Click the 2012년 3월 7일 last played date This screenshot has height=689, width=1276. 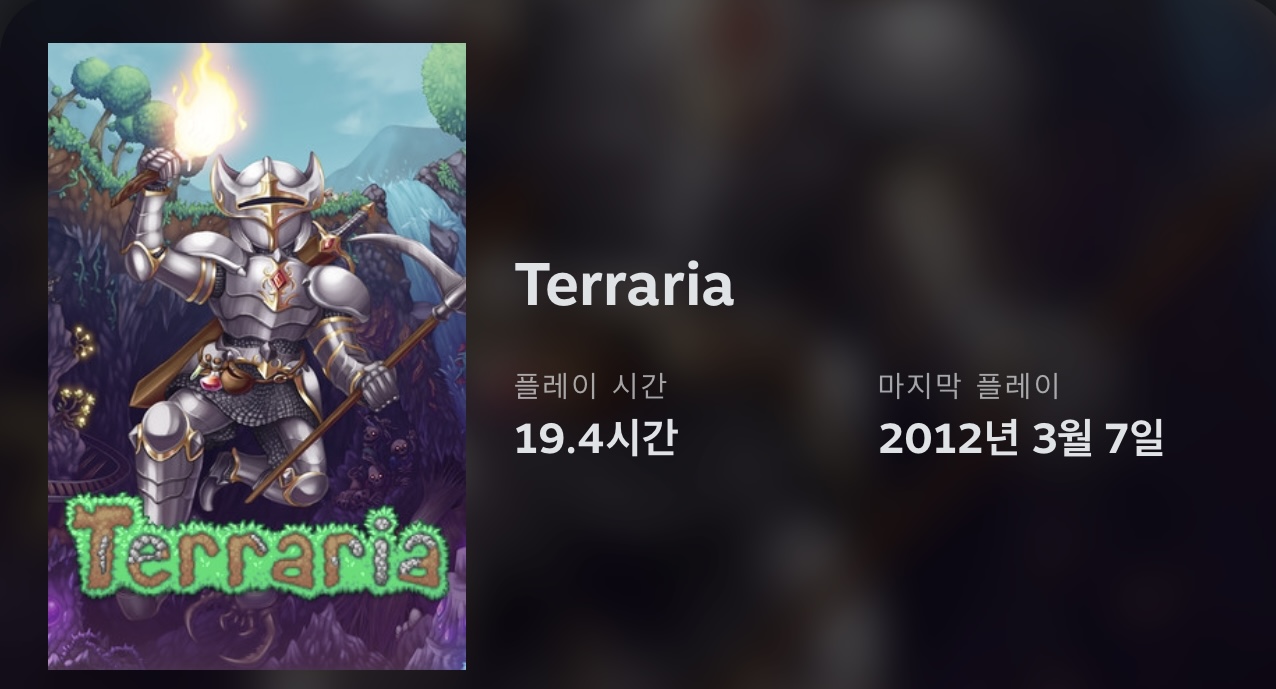coord(1021,437)
